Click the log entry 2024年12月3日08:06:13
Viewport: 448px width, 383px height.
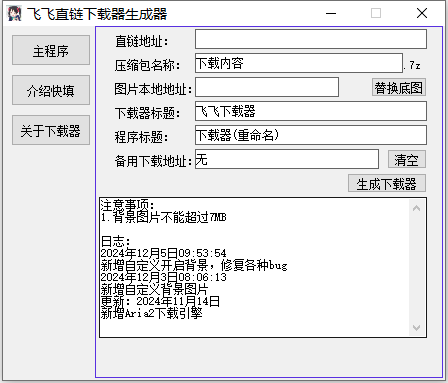click(163, 277)
